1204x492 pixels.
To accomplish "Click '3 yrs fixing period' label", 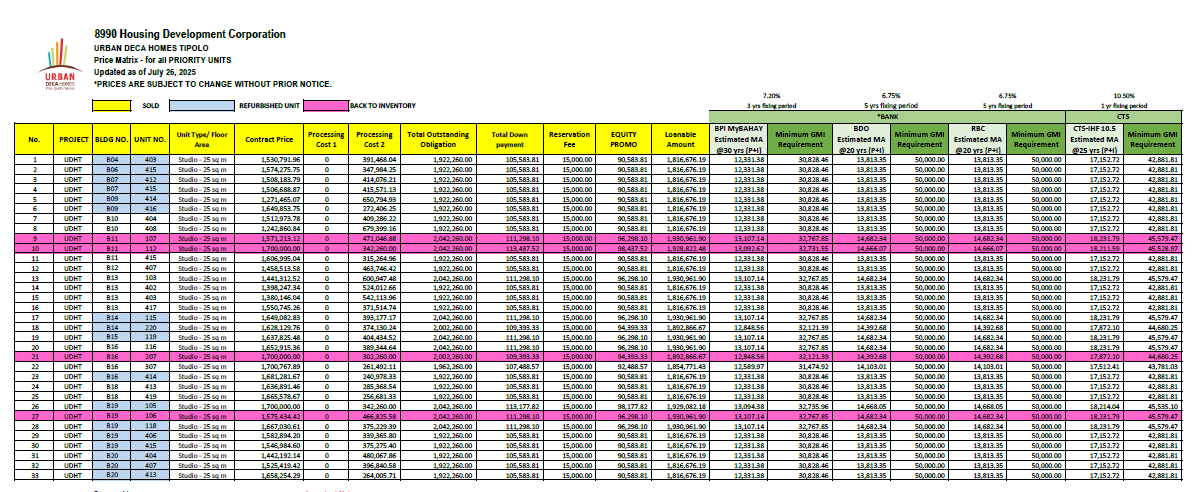I will (x=771, y=104).
